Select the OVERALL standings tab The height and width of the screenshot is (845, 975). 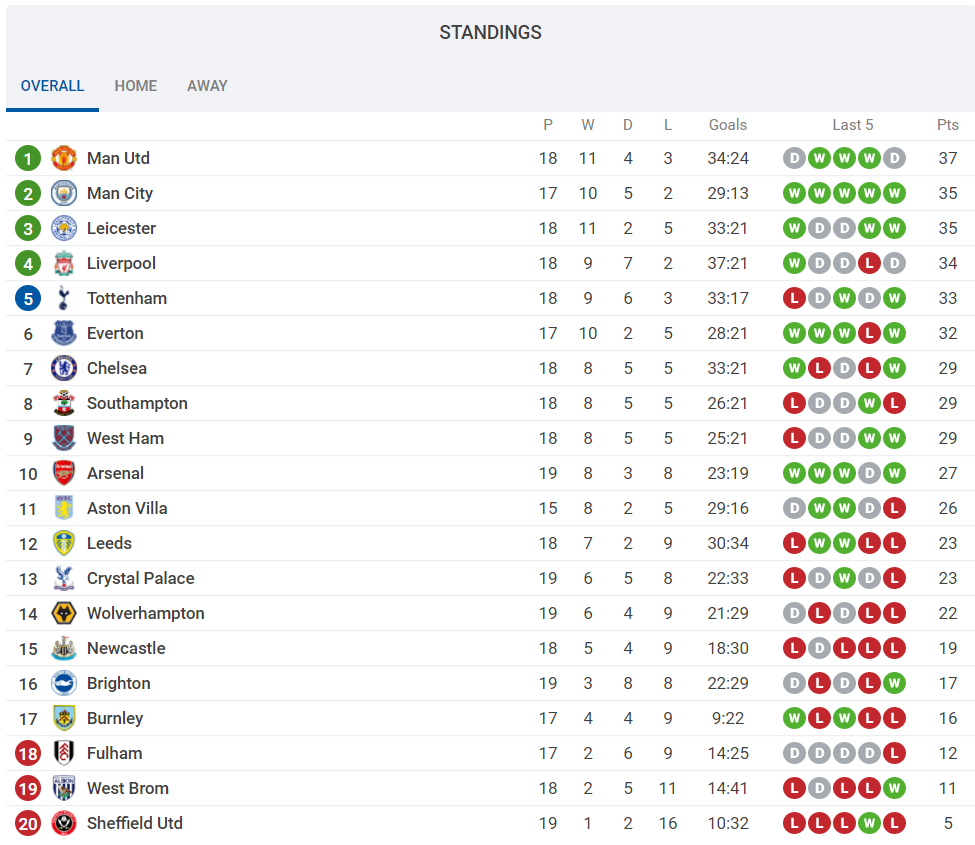(52, 86)
